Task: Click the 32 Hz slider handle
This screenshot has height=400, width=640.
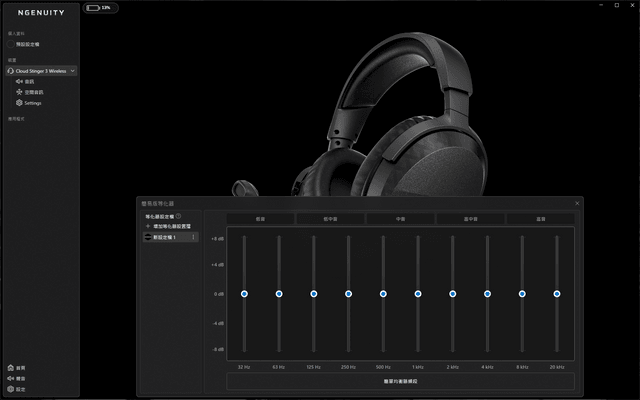Action: click(244, 294)
